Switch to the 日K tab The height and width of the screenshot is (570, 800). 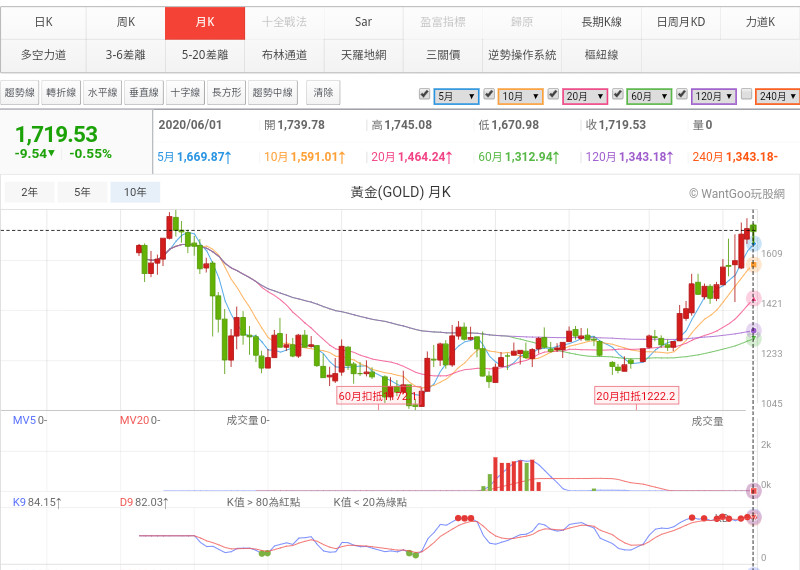click(44, 22)
